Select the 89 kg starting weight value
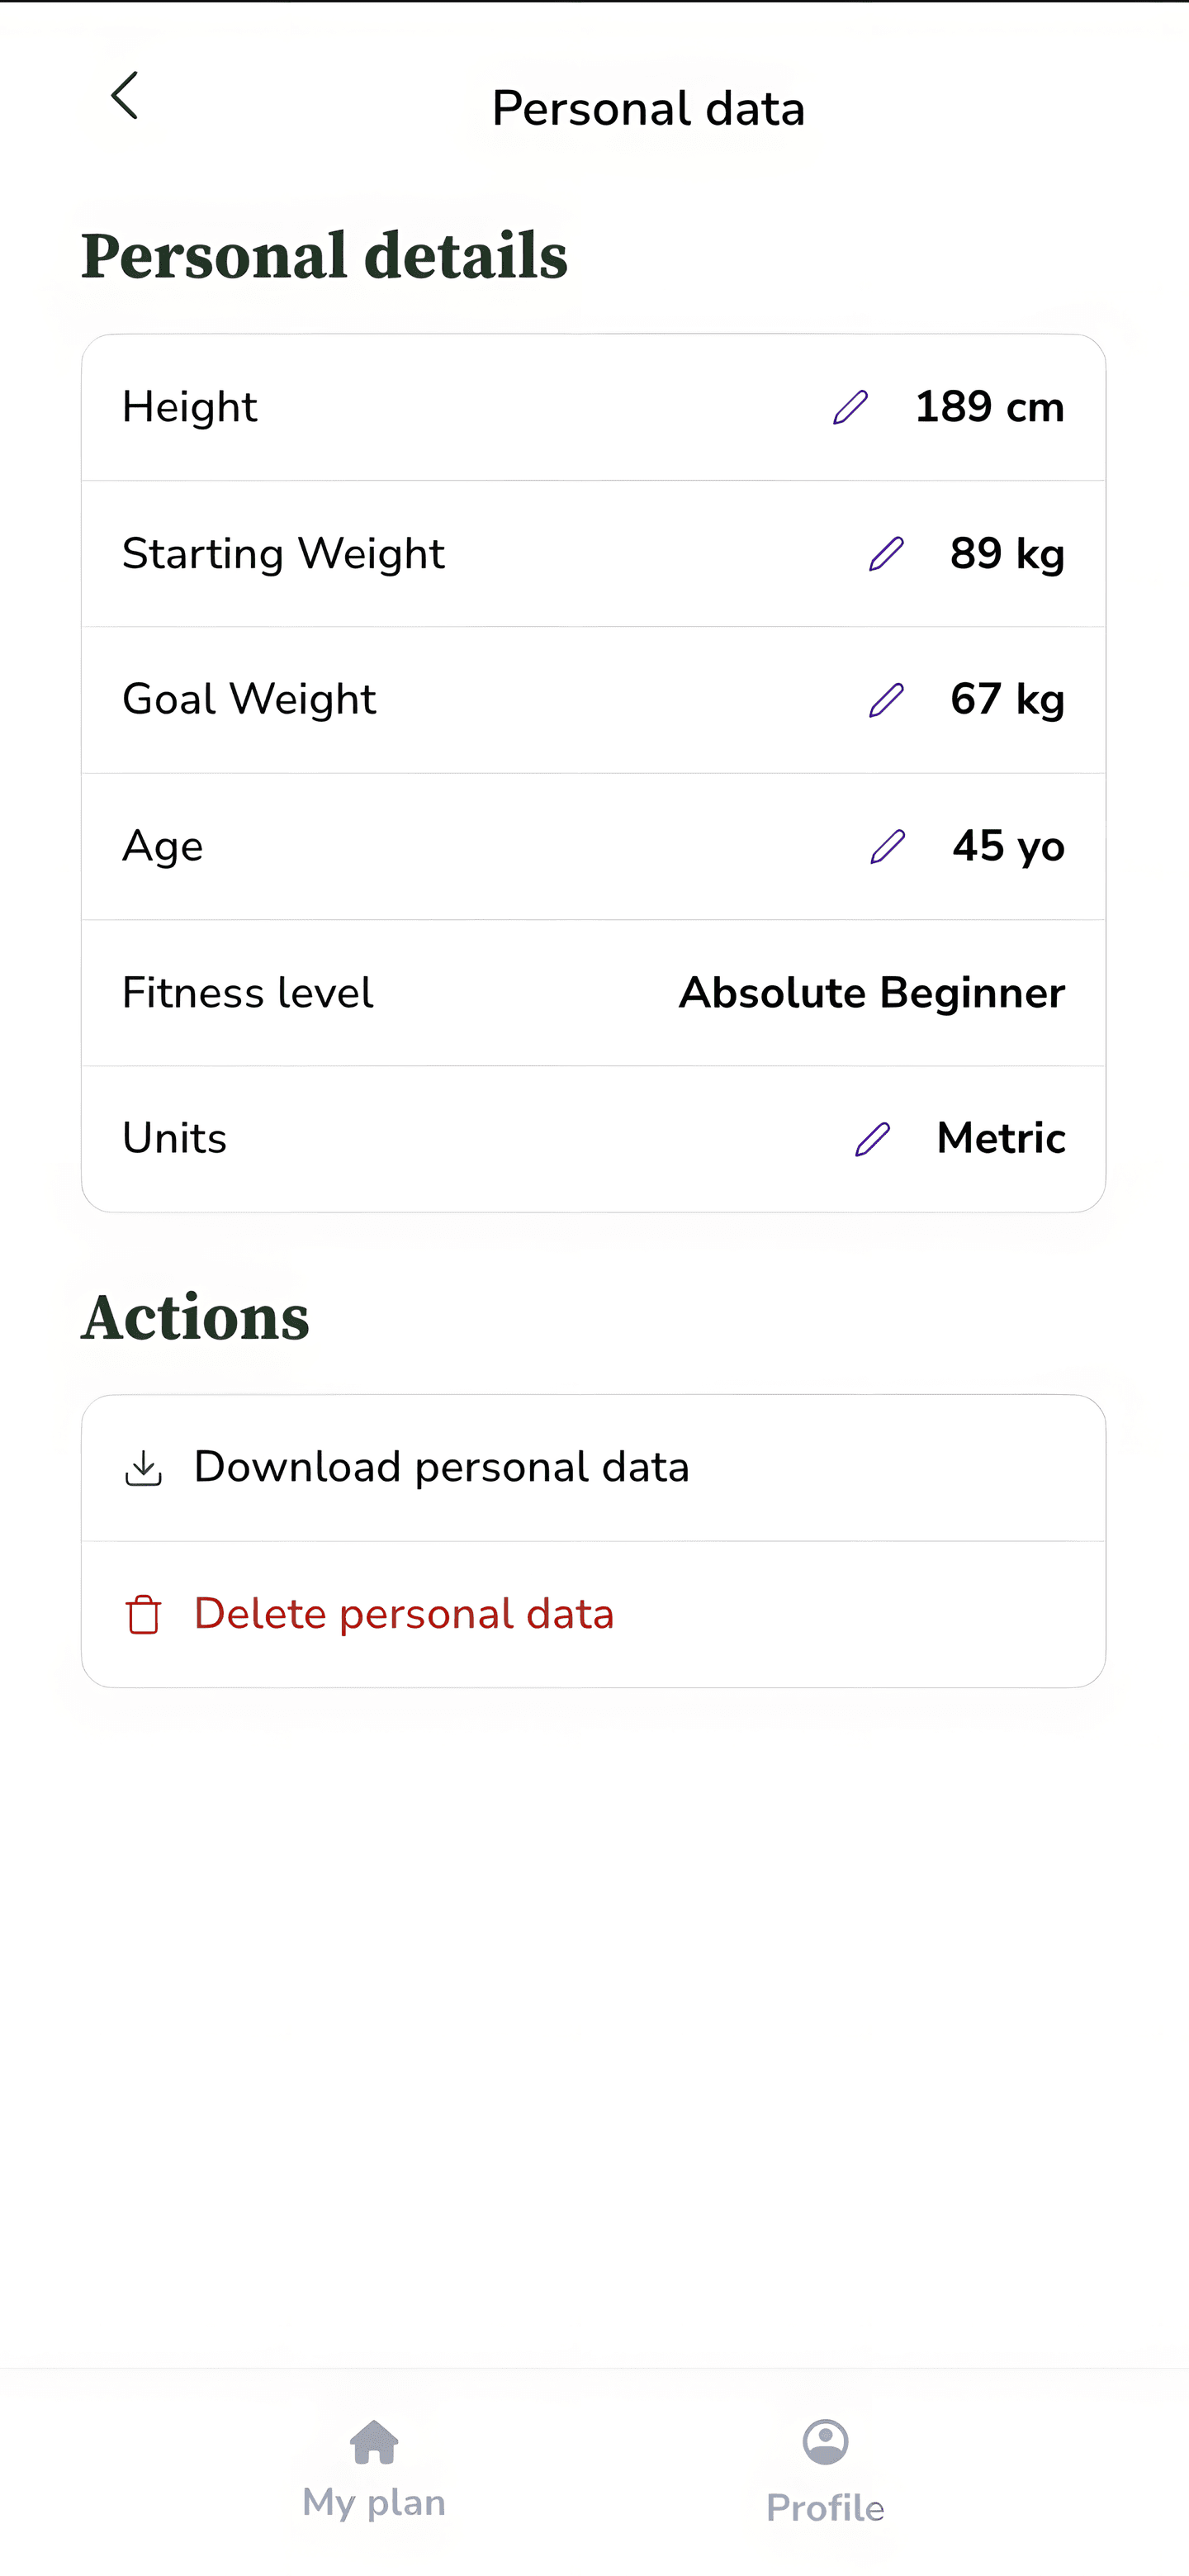This screenshot has height=2576, width=1189. 1007,553
